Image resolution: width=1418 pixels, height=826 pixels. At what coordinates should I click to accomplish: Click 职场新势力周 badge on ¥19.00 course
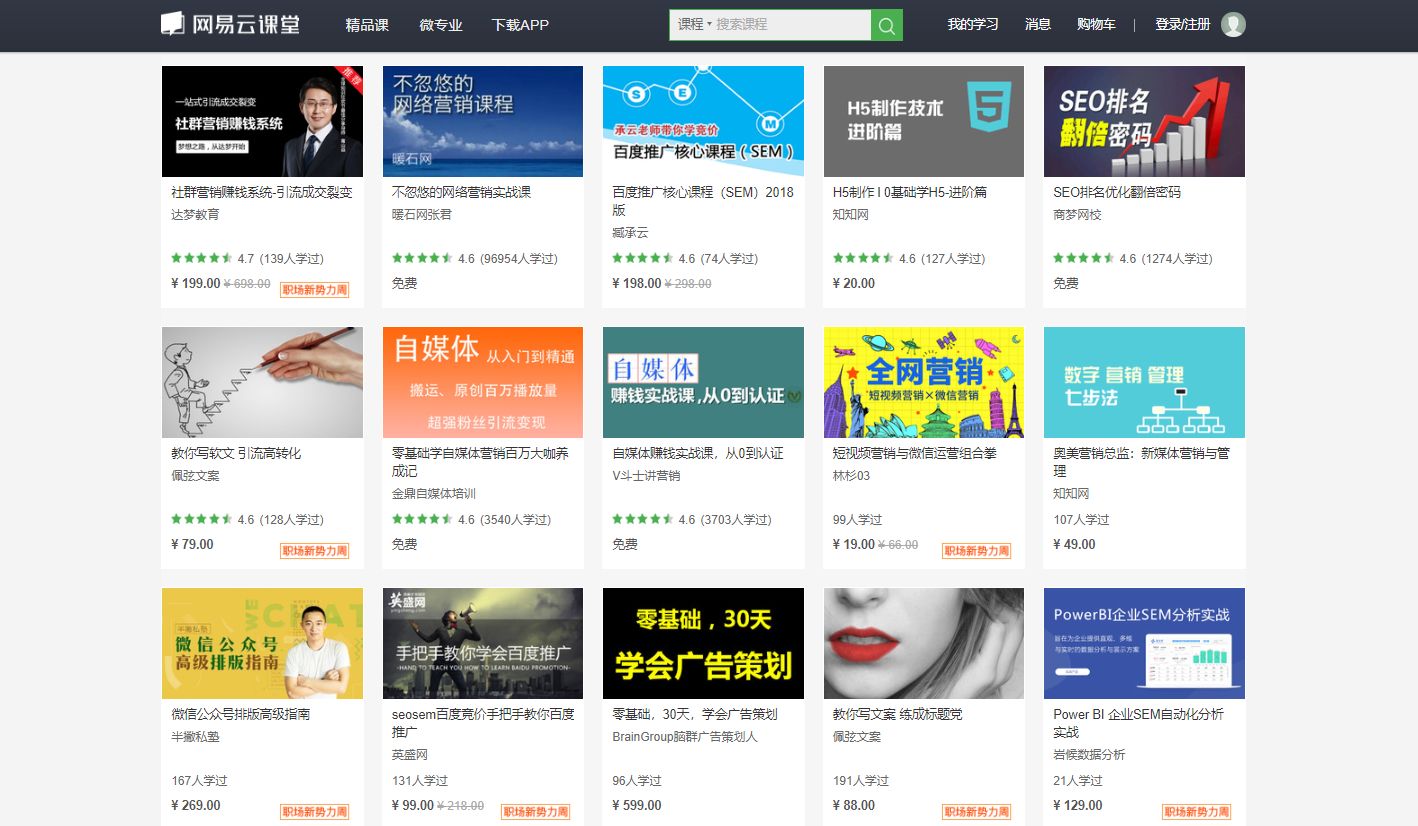coord(976,551)
